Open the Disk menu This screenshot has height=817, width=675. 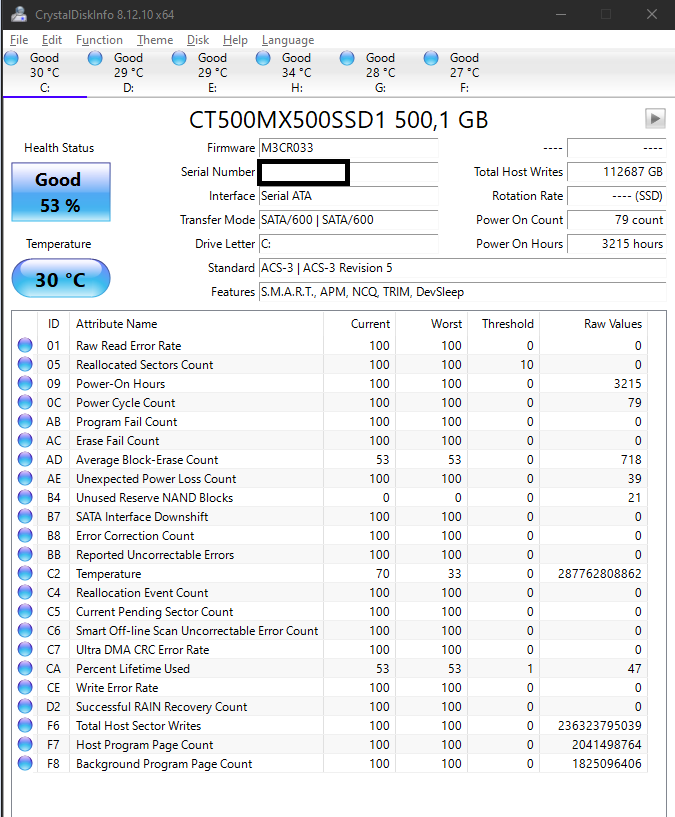(x=198, y=40)
